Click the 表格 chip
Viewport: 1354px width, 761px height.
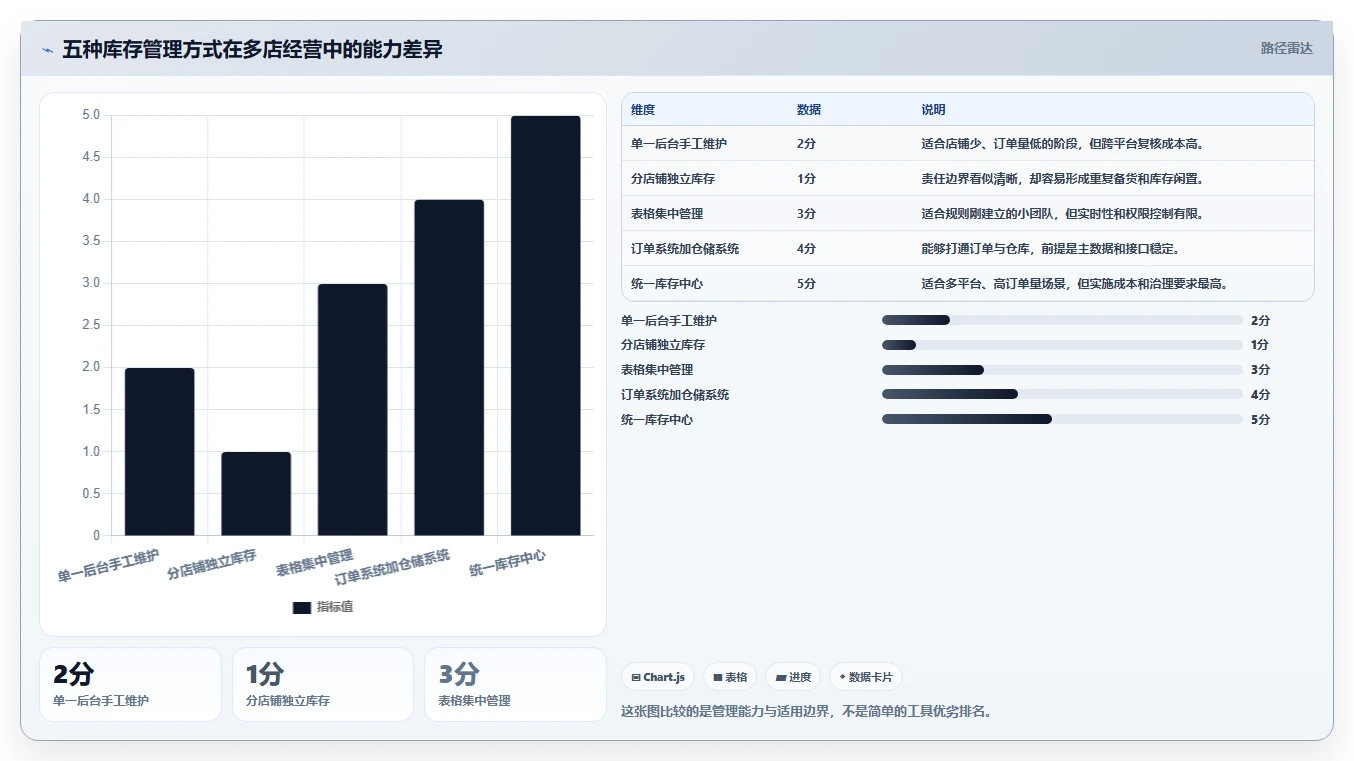tap(730, 677)
